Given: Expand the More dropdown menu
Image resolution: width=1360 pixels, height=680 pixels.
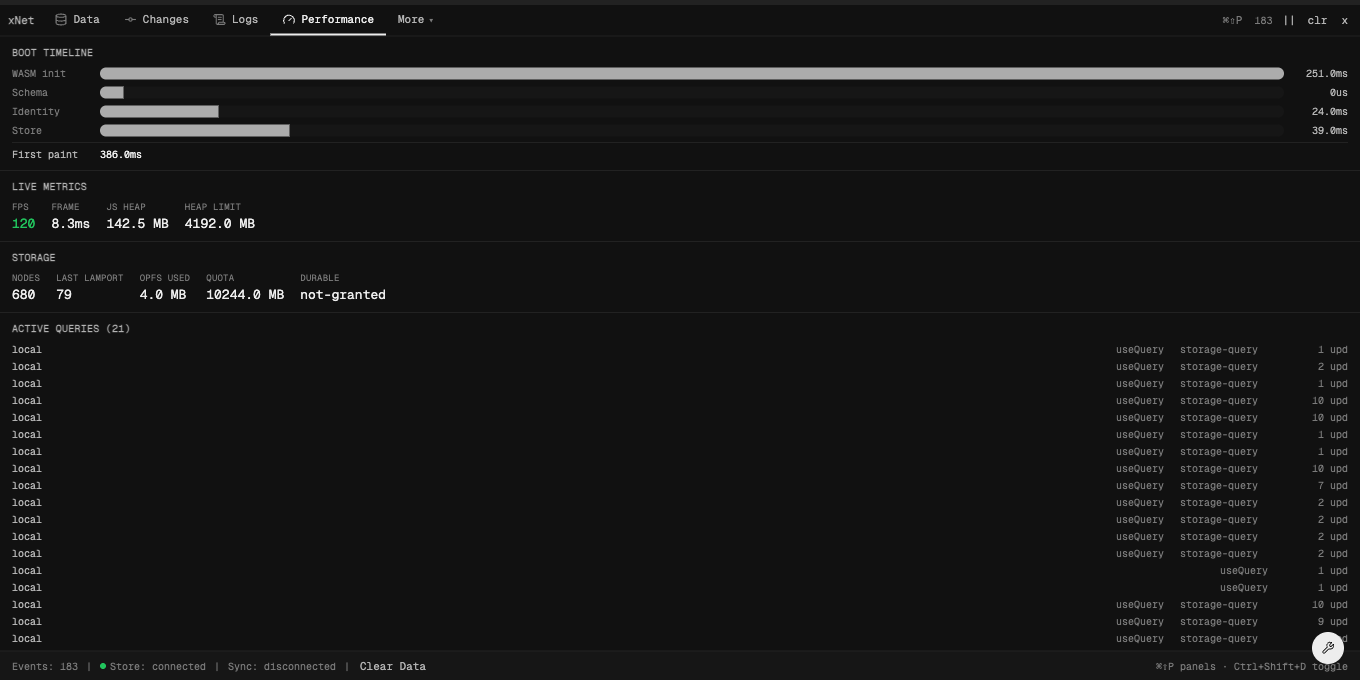Looking at the screenshot, I should (x=415, y=19).
